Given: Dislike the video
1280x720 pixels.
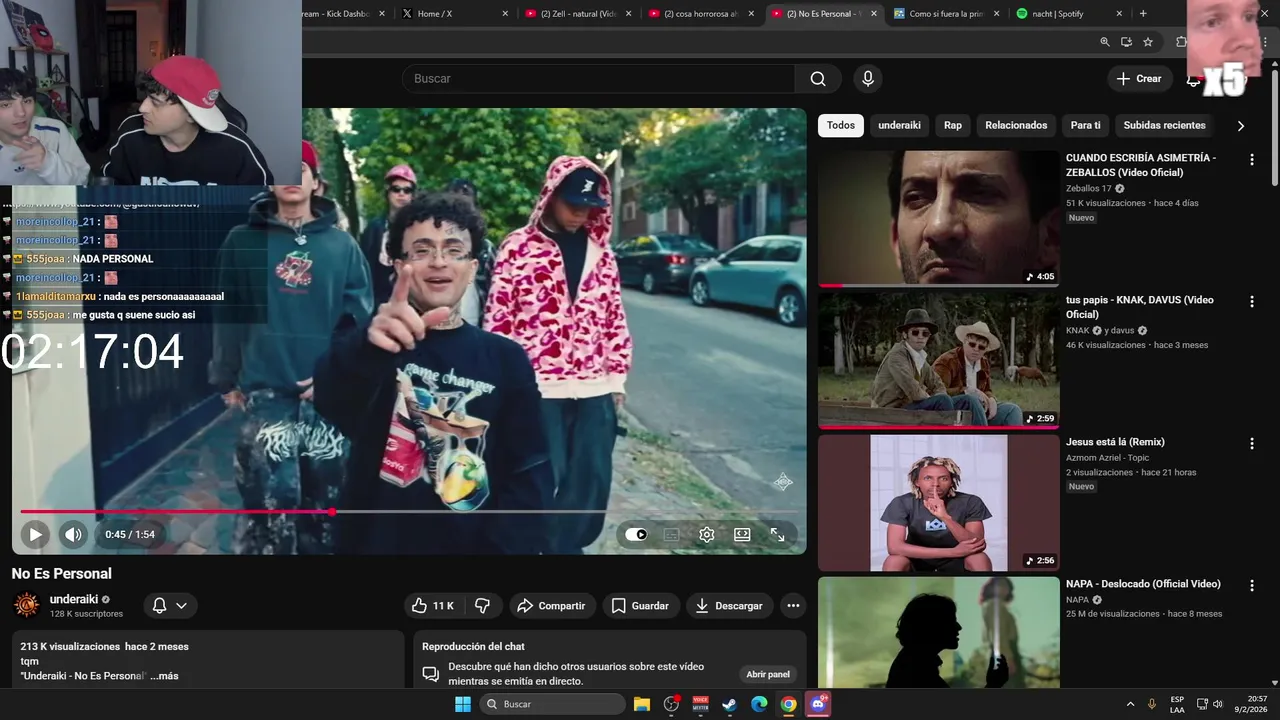Looking at the screenshot, I should pos(483,606).
